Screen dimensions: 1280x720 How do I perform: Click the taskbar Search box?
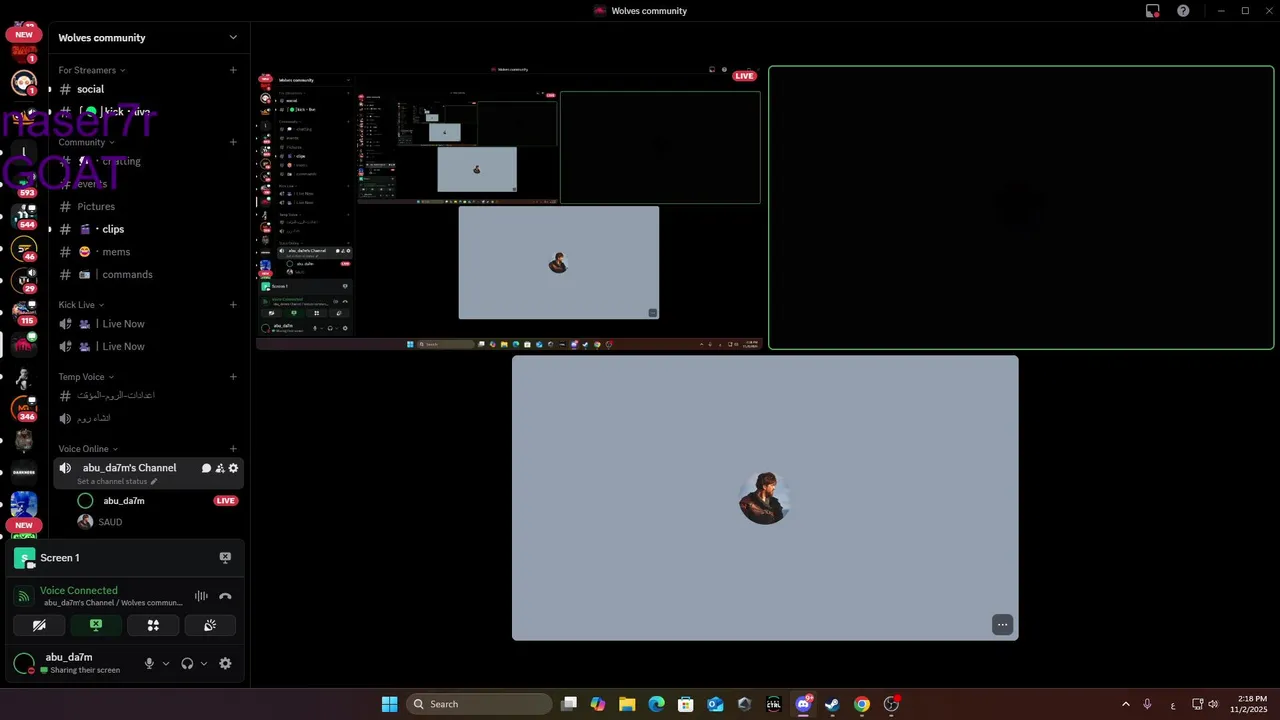point(479,704)
